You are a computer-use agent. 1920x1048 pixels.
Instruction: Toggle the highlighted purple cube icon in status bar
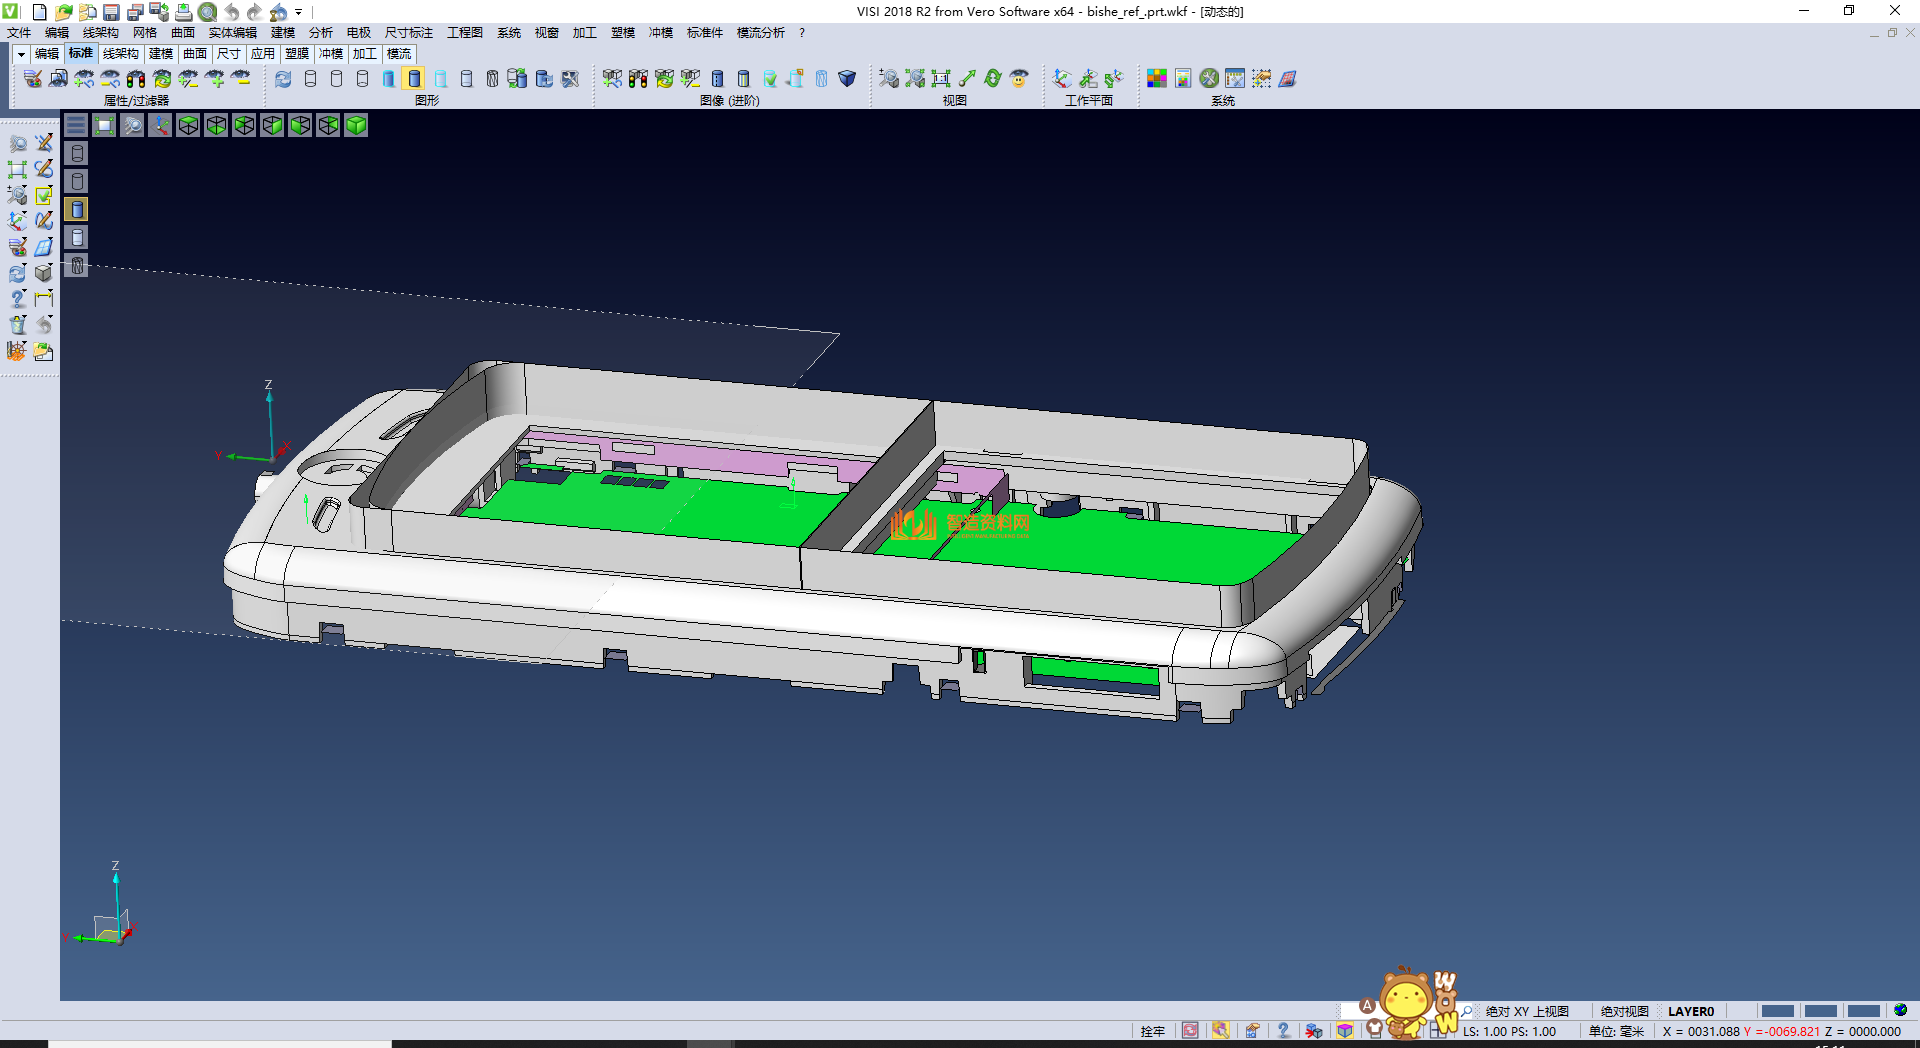[1345, 1030]
